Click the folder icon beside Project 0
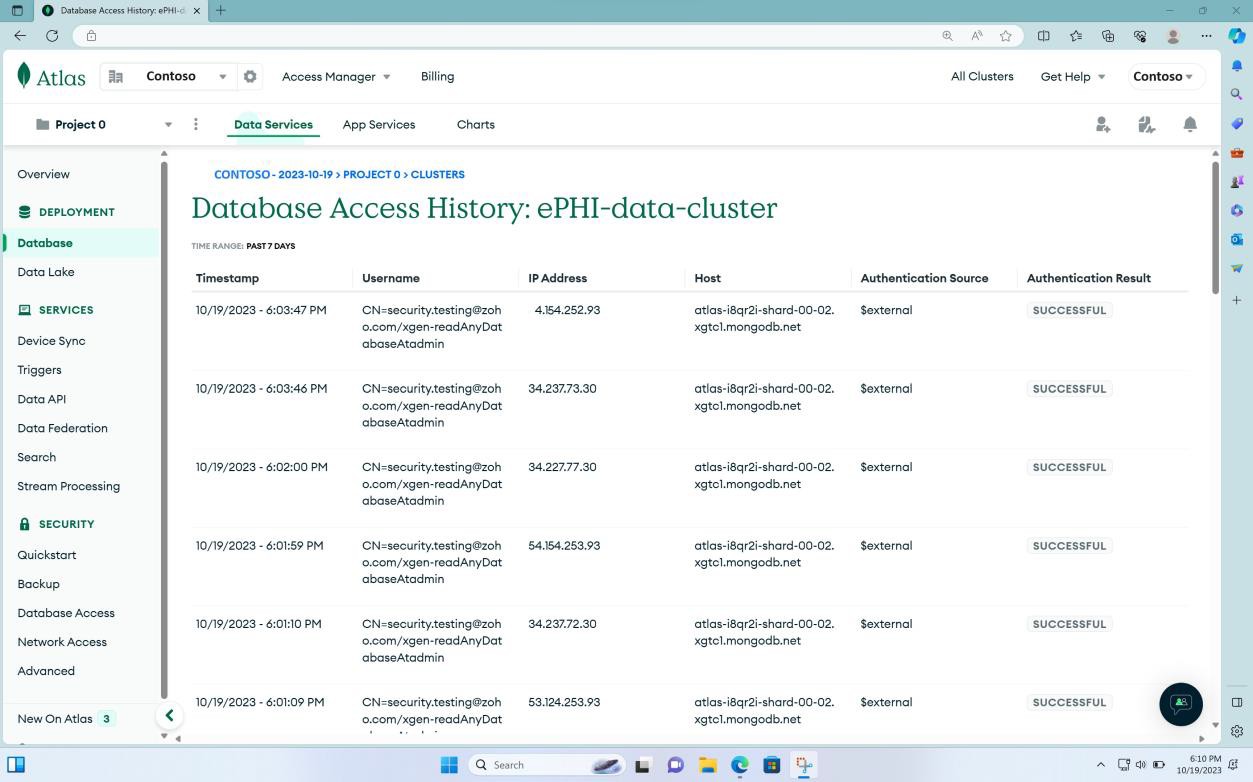The width and height of the screenshot is (1253, 782). [x=42, y=124]
